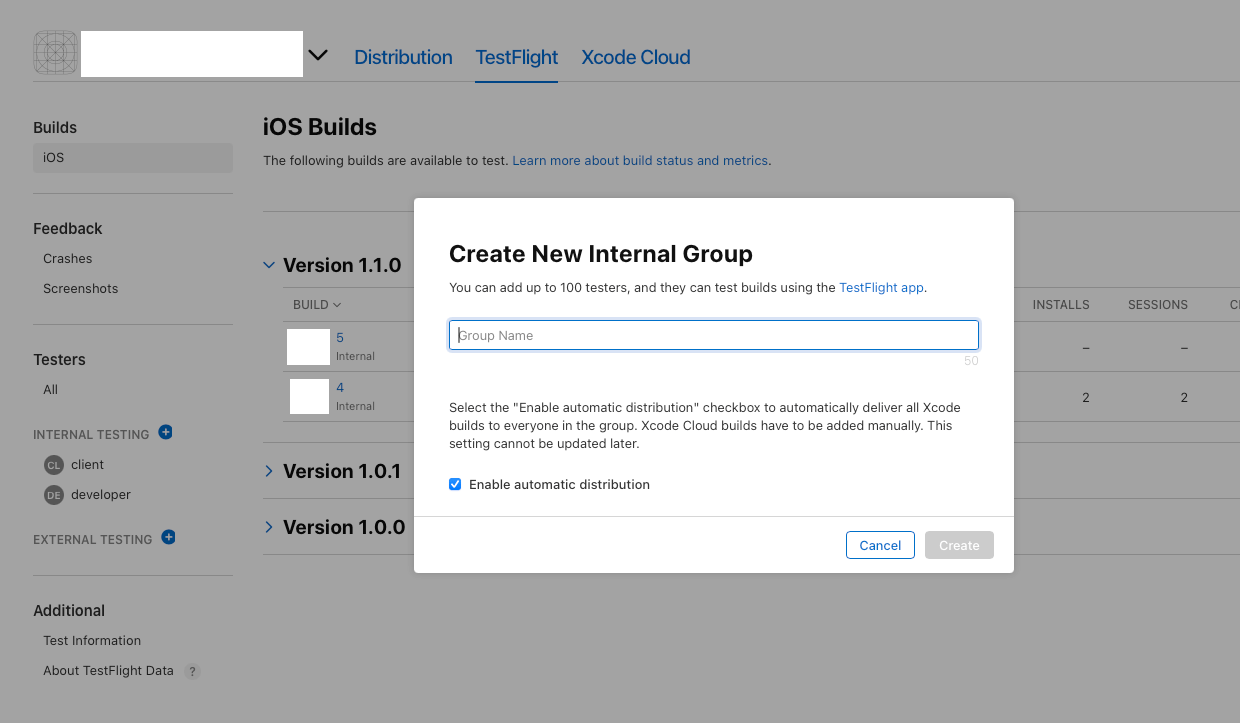The height and width of the screenshot is (723, 1240).
Task: Expand the Version 1.0.1 section
Action: click(x=269, y=471)
